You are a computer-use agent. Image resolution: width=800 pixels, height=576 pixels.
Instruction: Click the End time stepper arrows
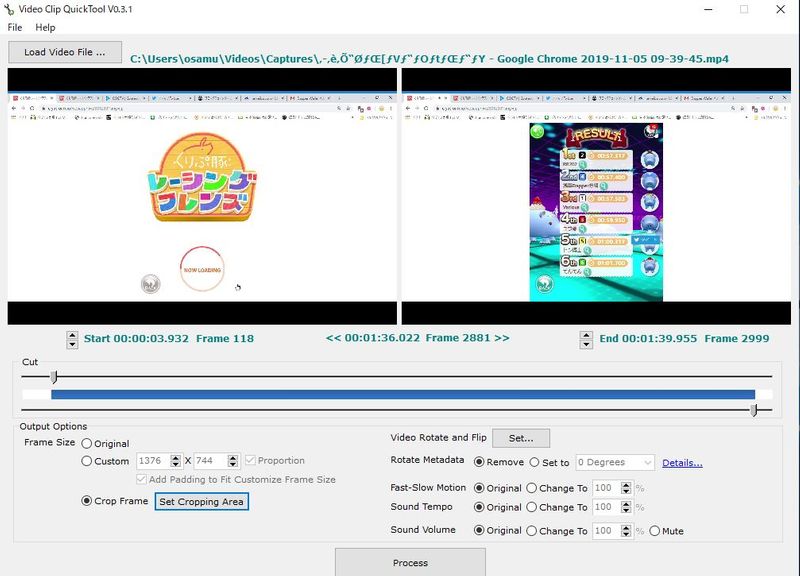coord(588,339)
